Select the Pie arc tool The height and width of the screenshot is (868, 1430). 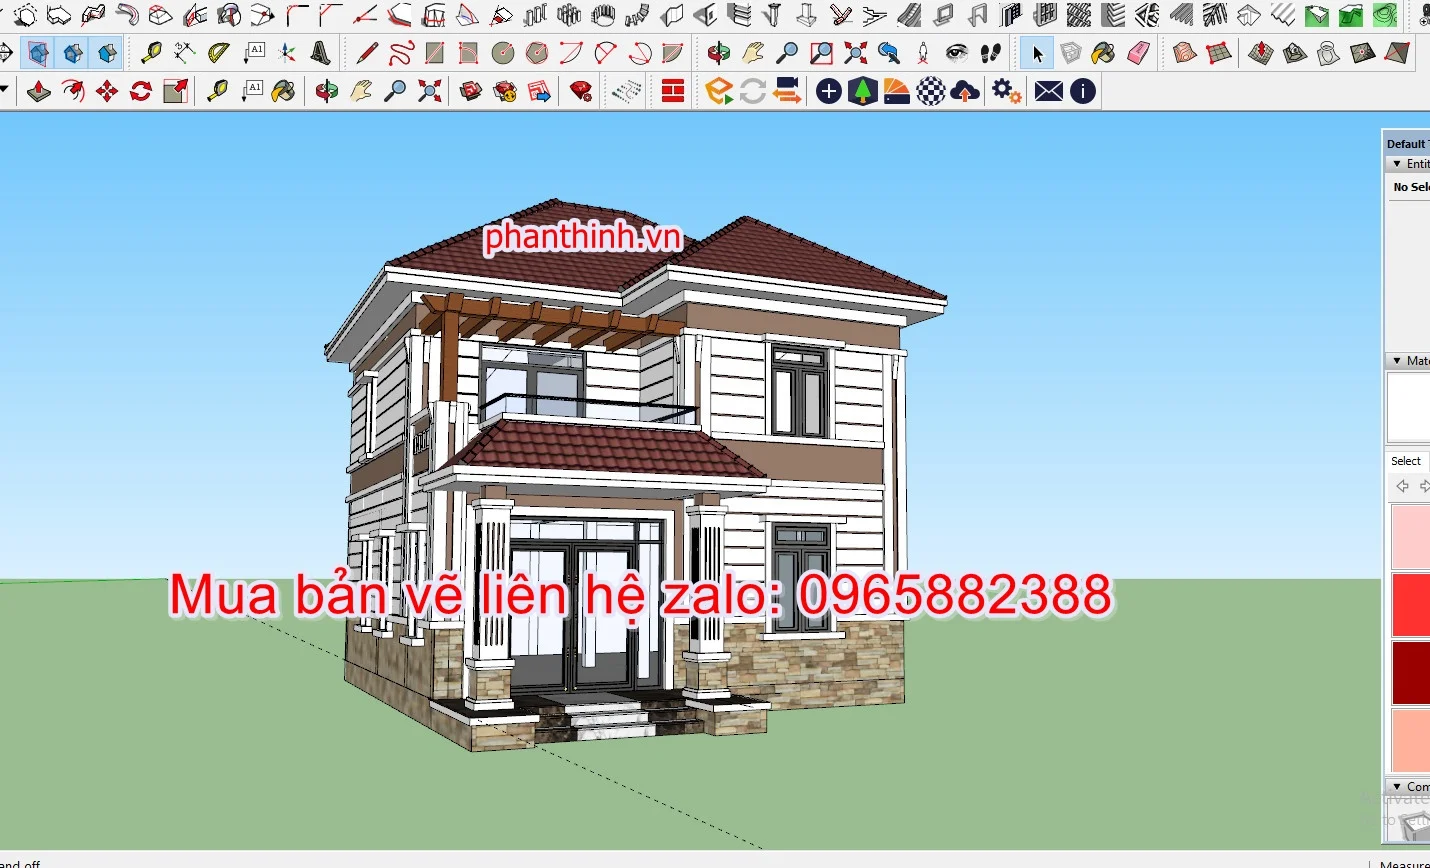tap(673, 53)
